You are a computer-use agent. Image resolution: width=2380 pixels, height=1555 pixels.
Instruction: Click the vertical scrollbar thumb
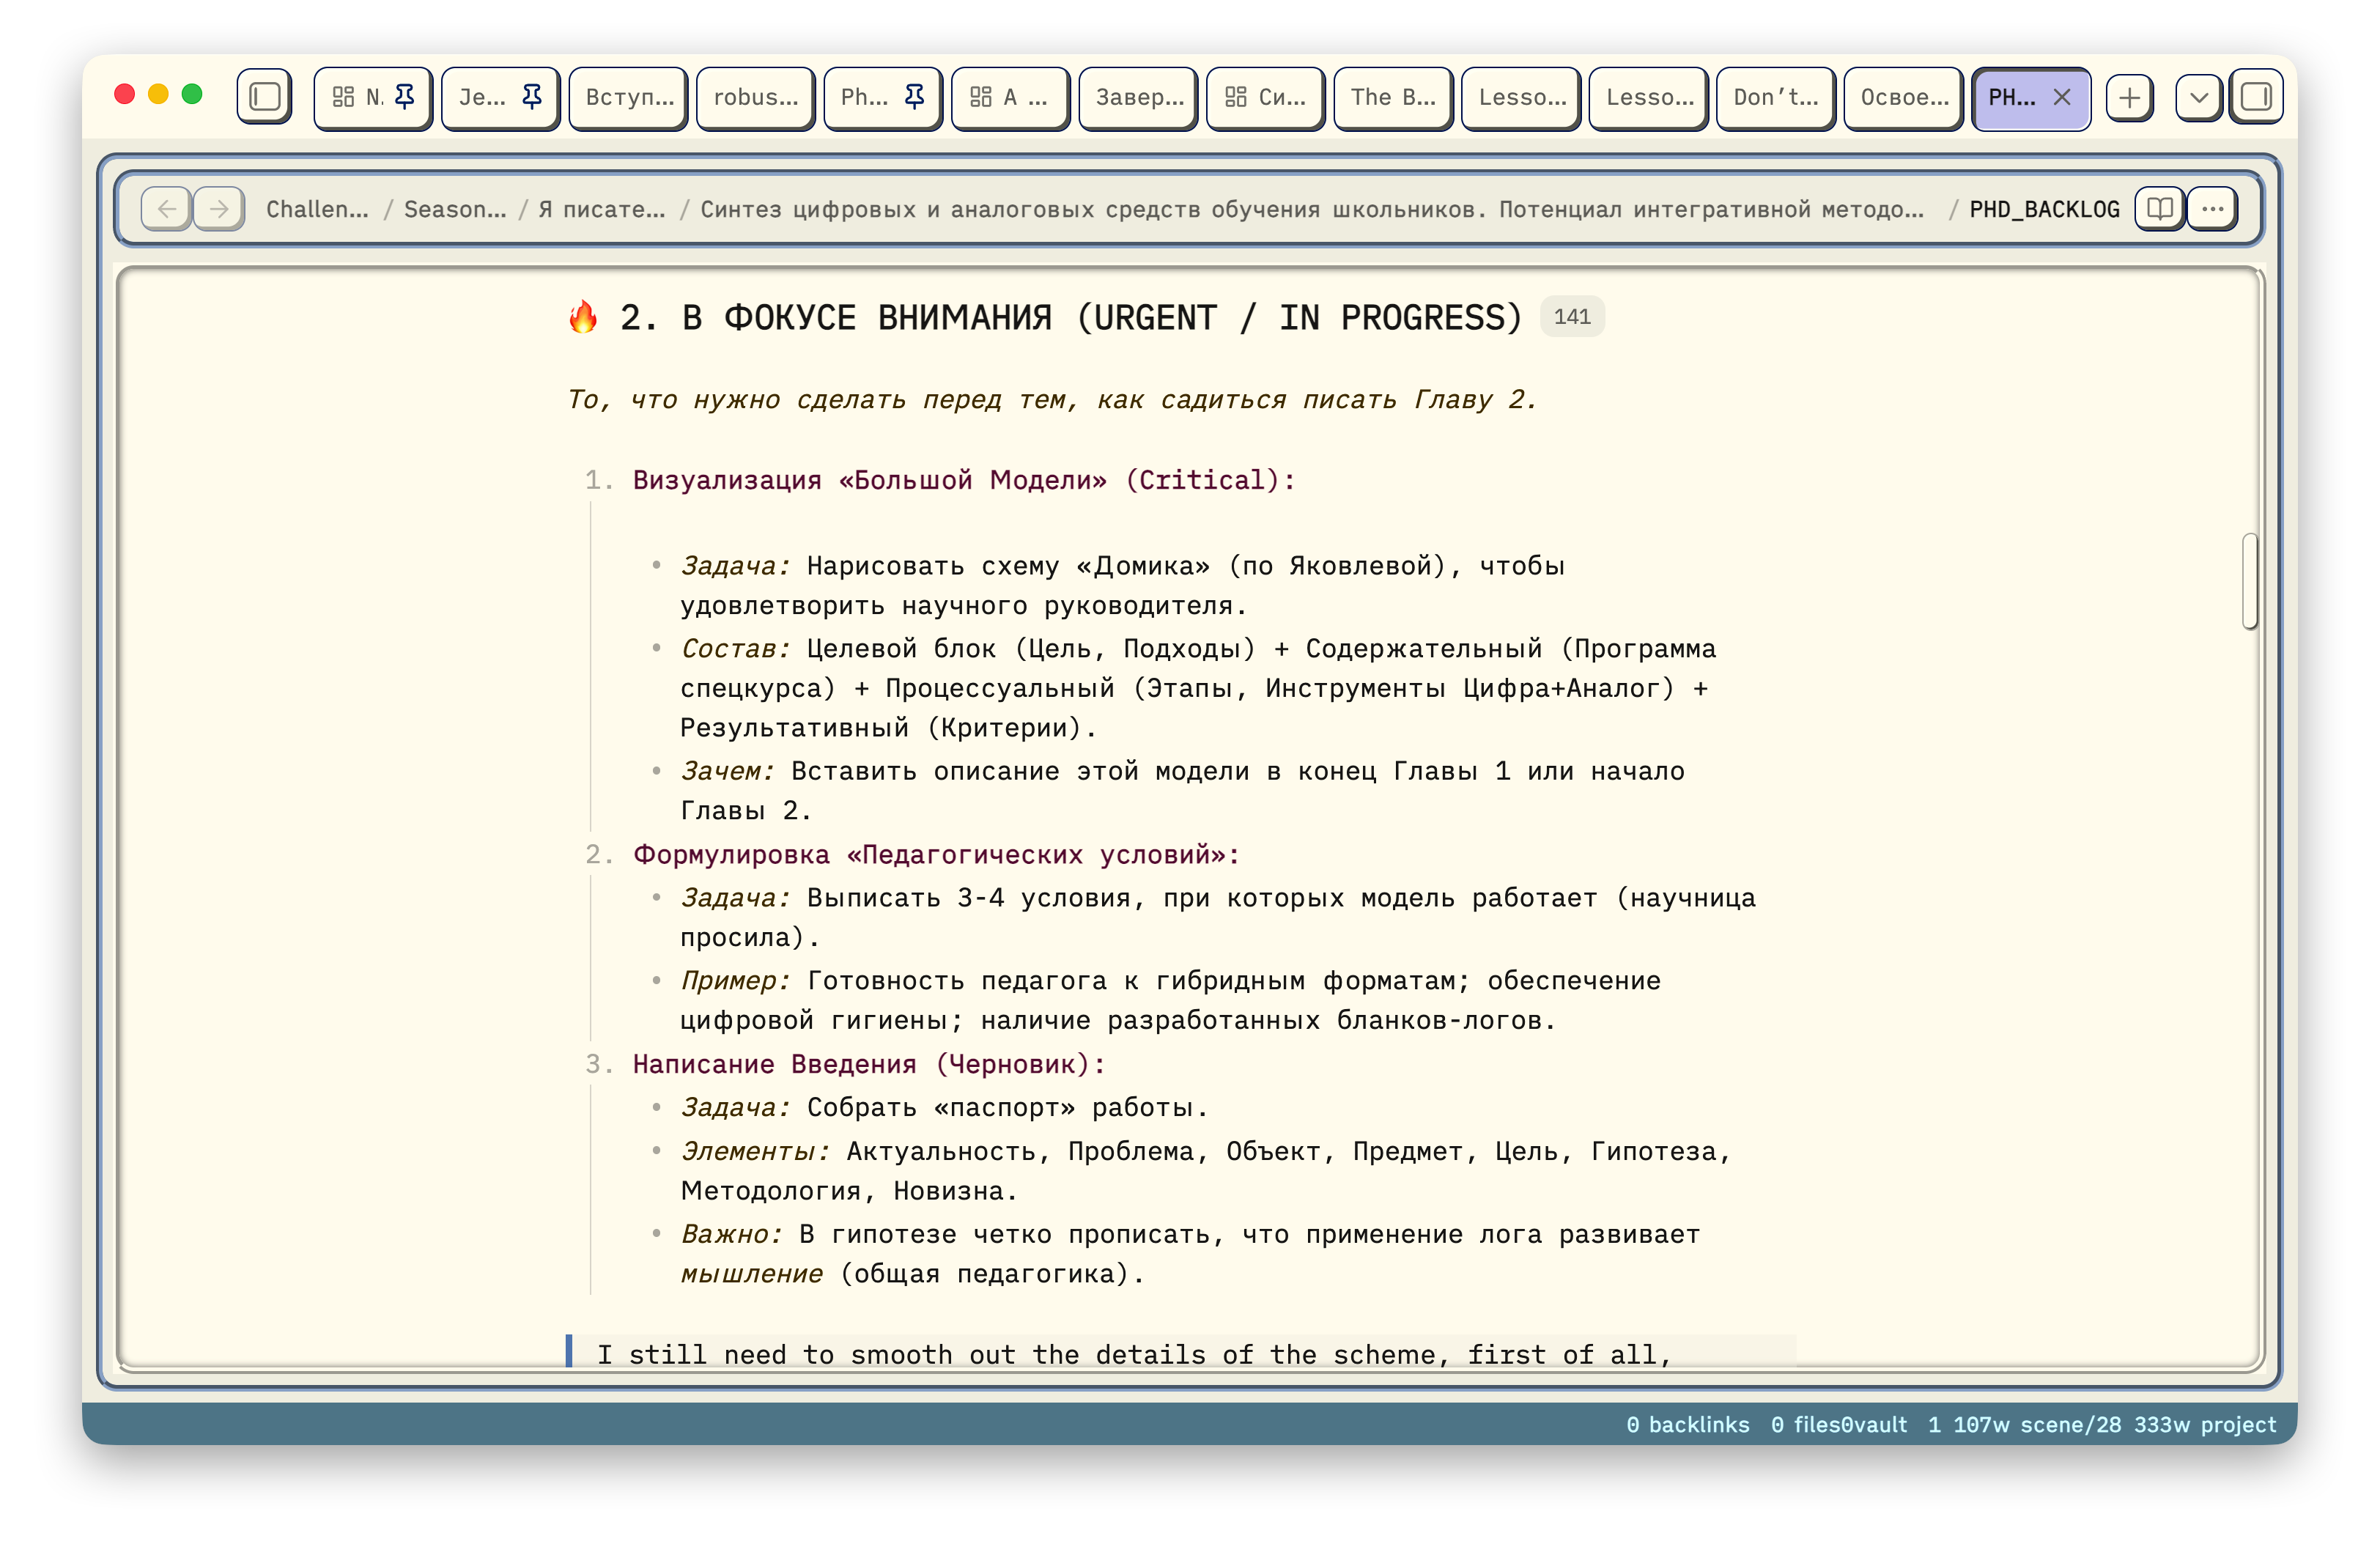pos(2250,581)
